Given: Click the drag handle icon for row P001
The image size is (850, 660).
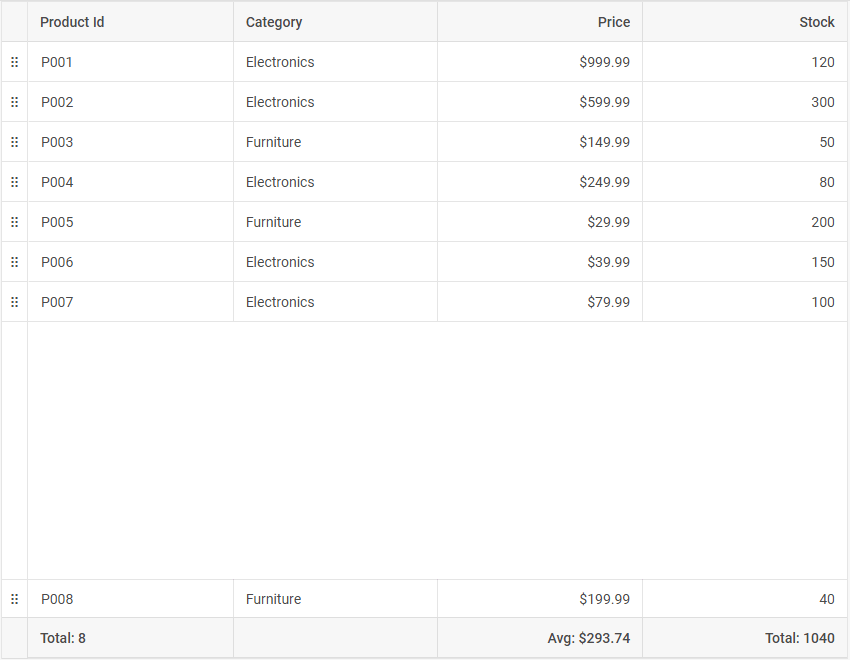Looking at the screenshot, I should (14, 62).
